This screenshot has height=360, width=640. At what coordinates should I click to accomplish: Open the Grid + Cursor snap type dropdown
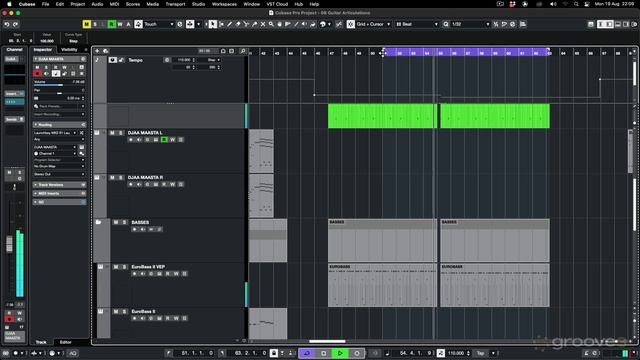pos(373,24)
